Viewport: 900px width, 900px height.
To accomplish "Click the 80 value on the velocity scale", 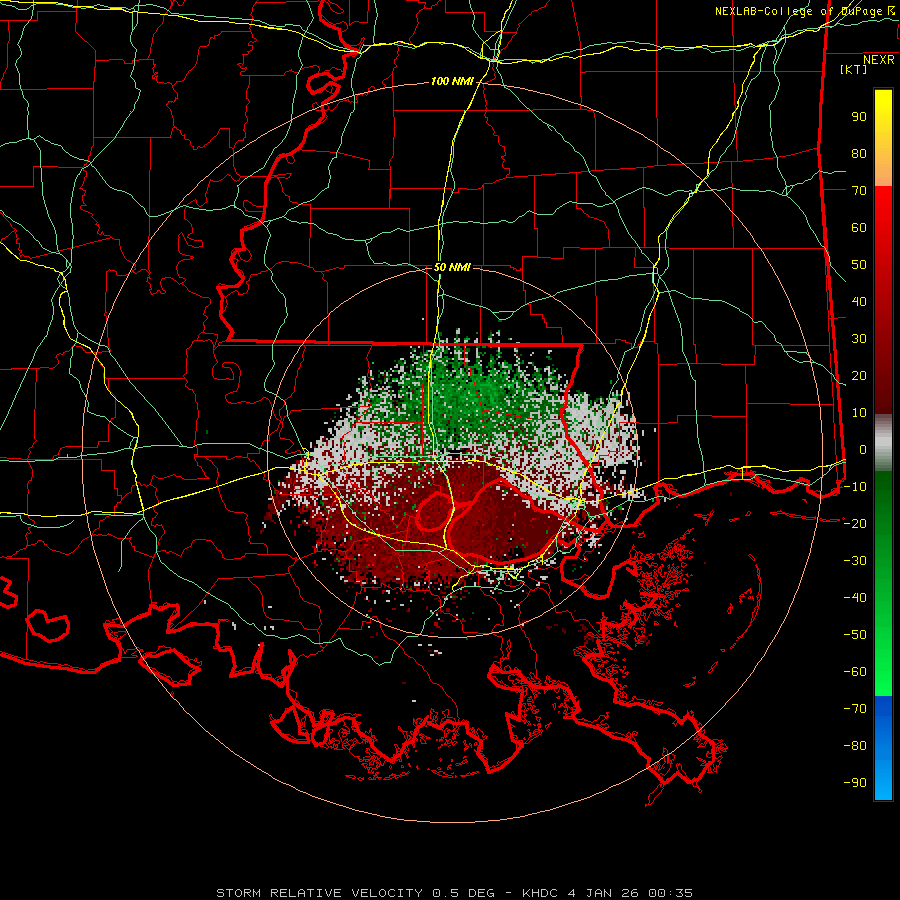I will pyautogui.click(x=859, y=154).
